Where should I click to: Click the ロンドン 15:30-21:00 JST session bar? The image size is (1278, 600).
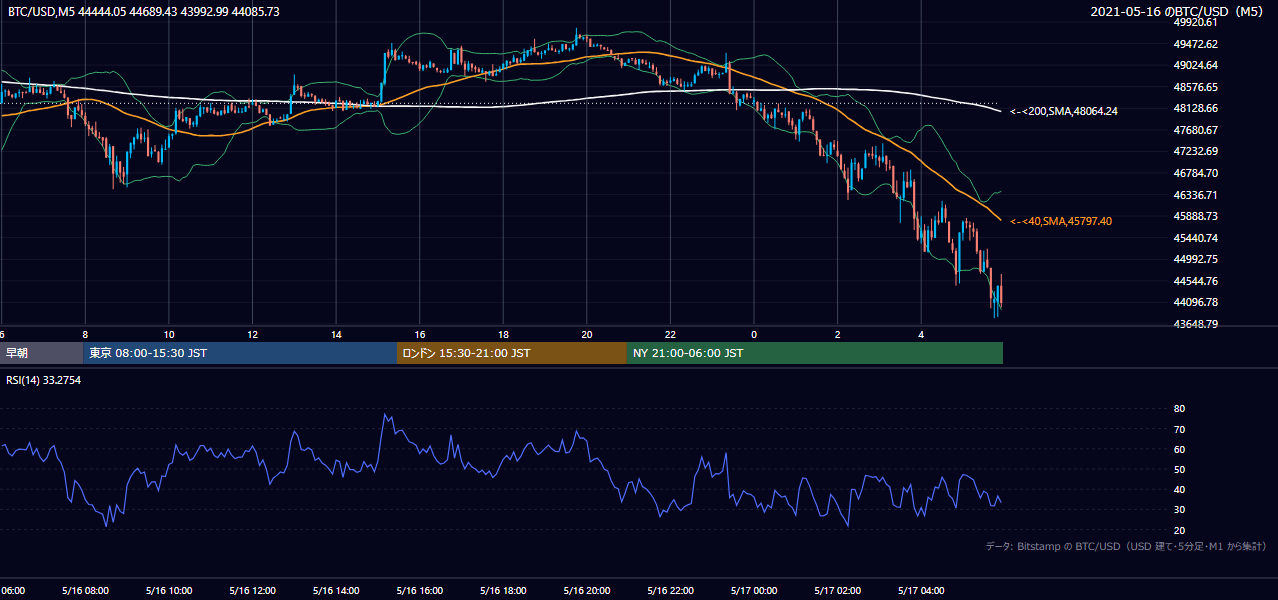512,353
